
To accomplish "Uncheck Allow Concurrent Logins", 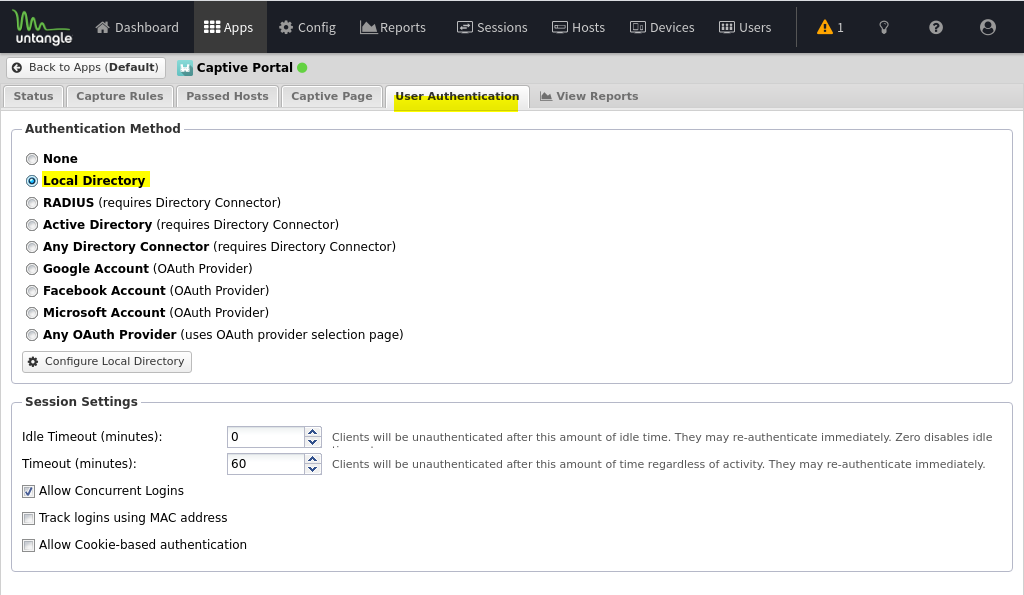I will (x=28, y=491).
